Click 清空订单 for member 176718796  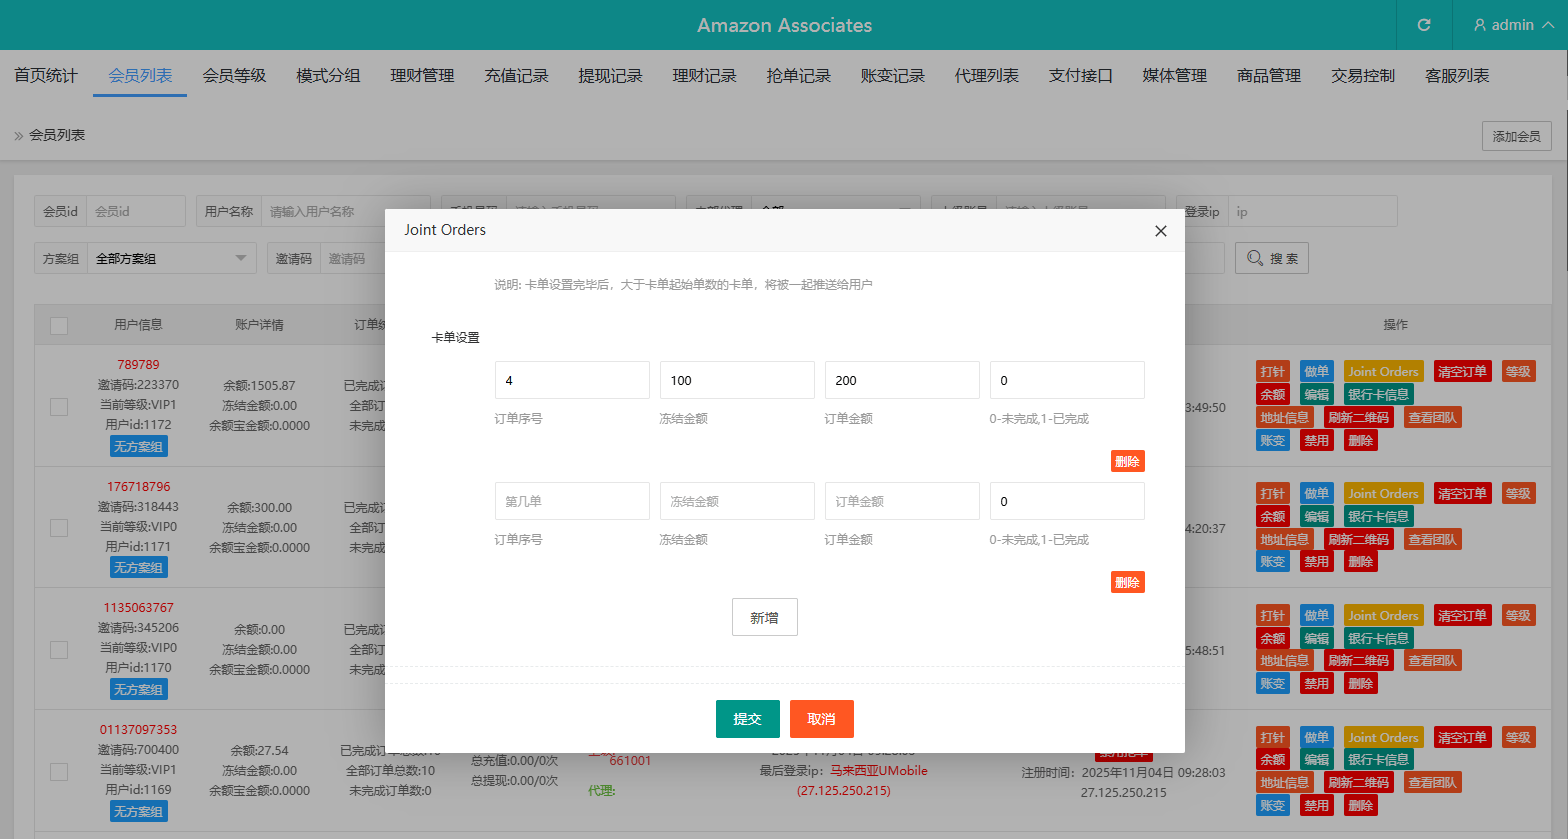[x=1461, y=494]
